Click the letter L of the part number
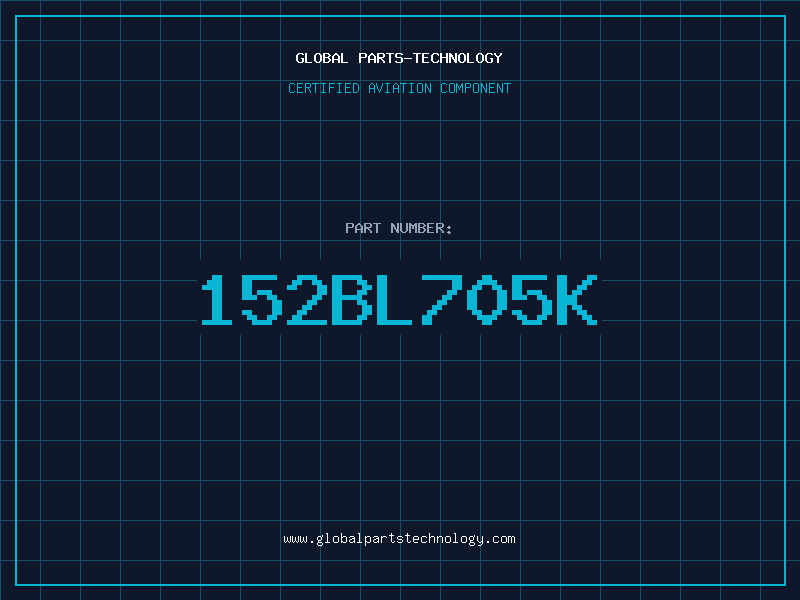Screen dimensions: 800x600 point(394,299)
